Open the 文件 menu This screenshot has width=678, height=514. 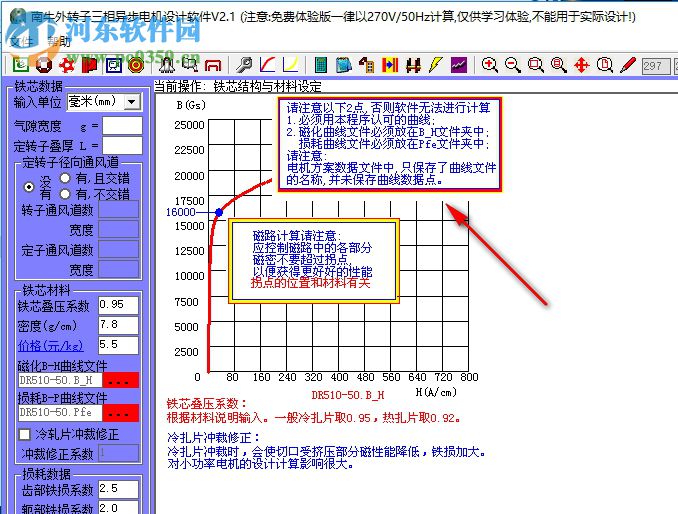21,42
